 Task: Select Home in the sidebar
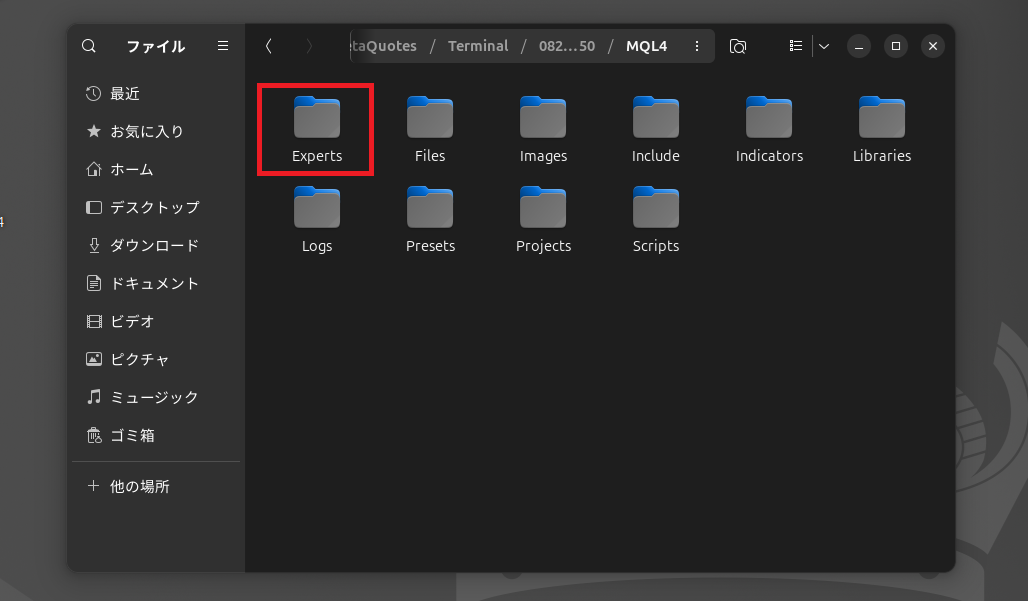pos(131,170)
